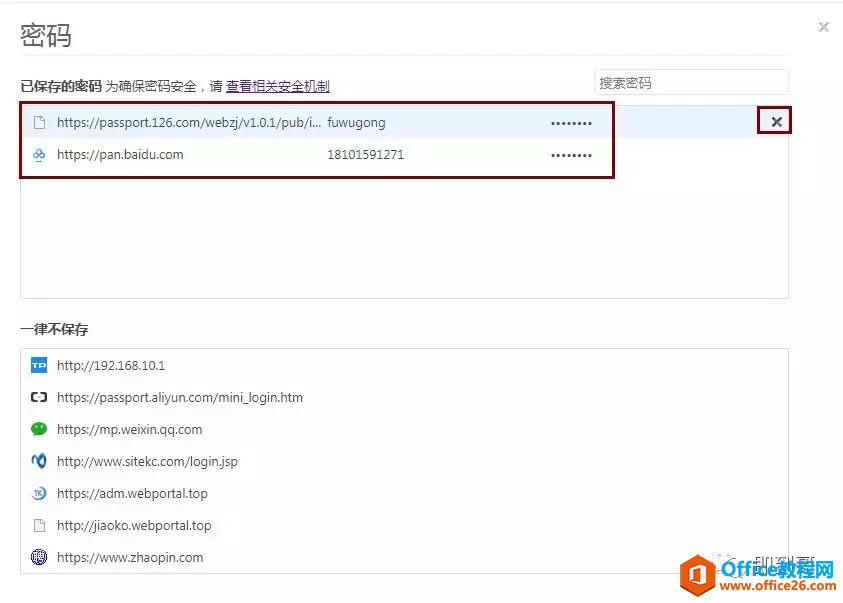
Task: Click username fuwugong
Action: 356,123
